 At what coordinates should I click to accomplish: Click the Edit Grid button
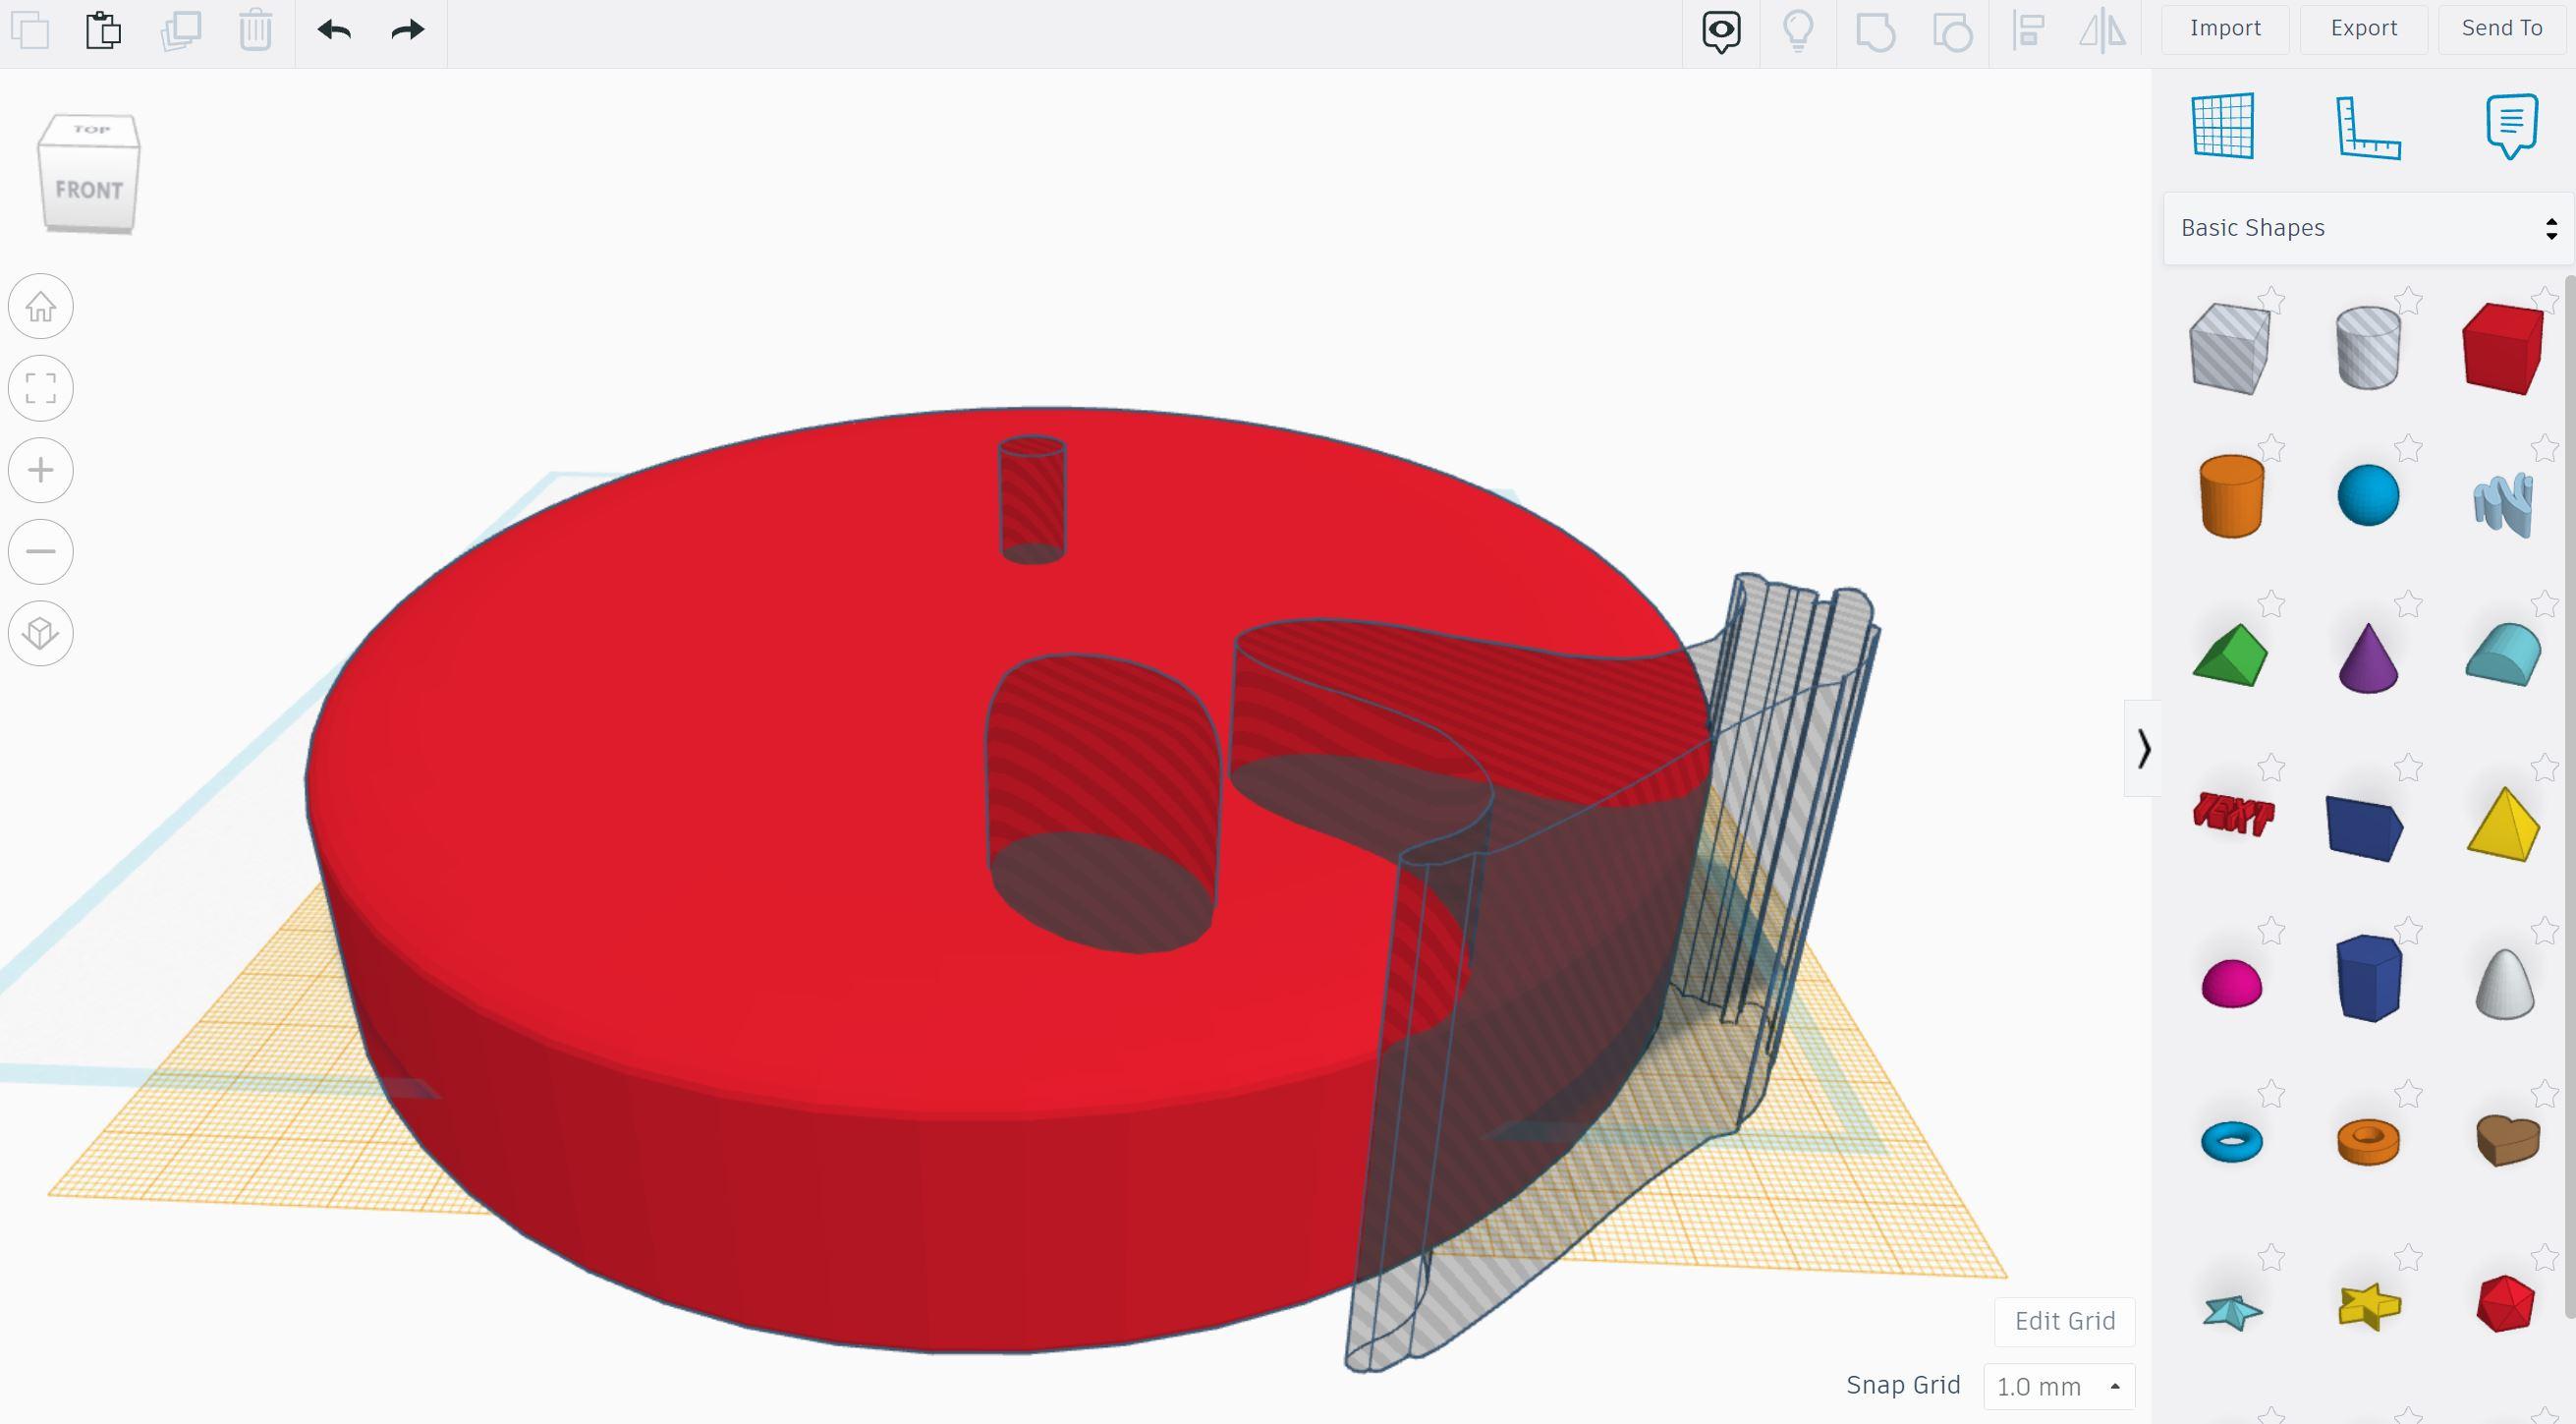click(x=2065, y=1321)
